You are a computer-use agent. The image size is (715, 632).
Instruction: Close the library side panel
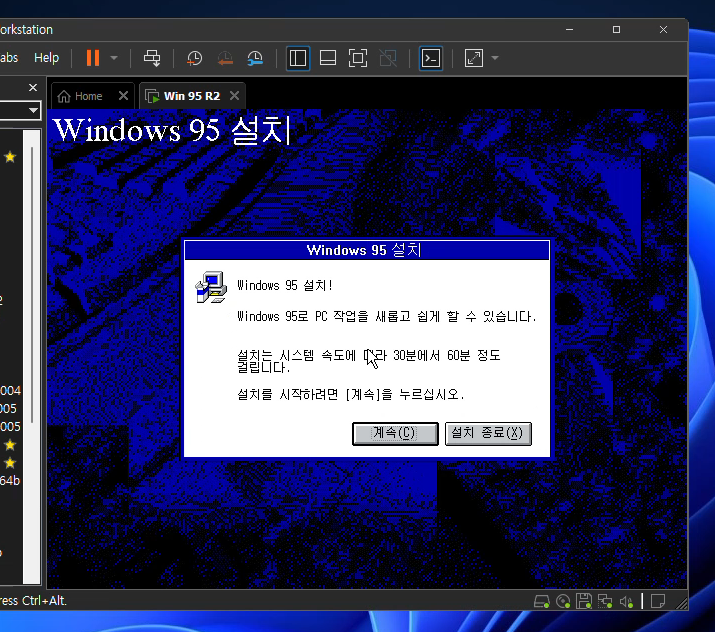(x=33, y=87)
